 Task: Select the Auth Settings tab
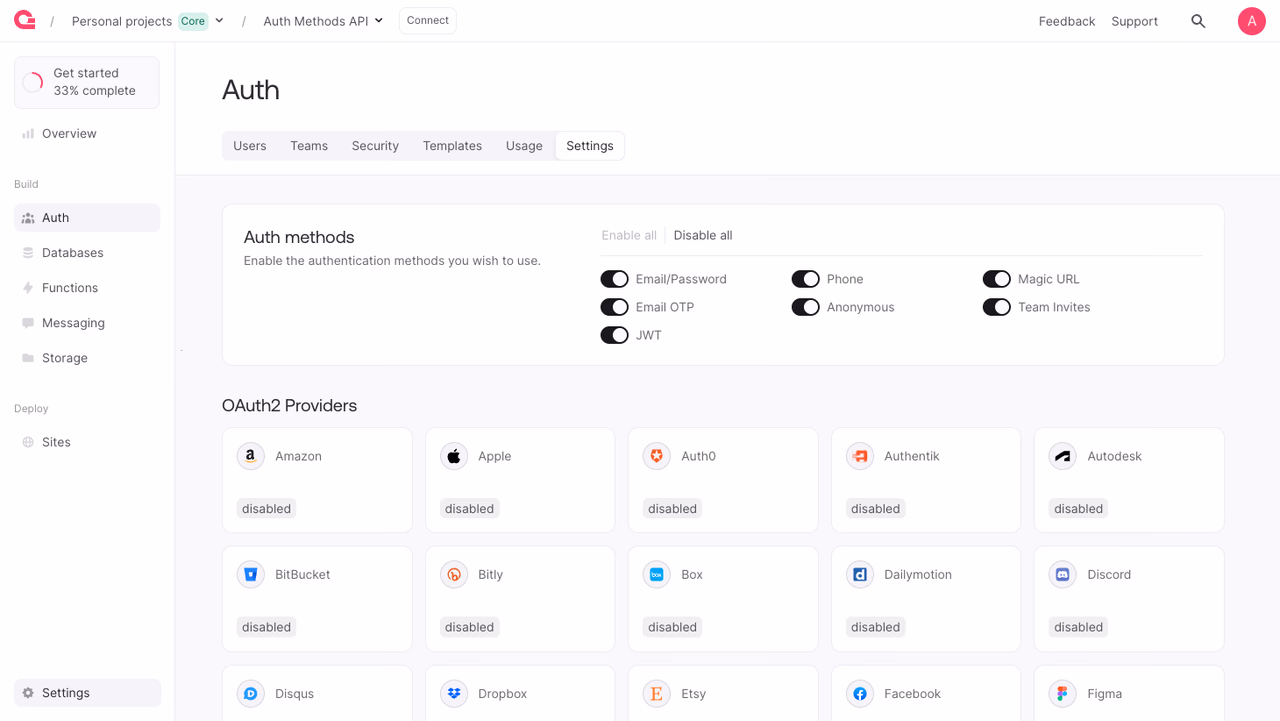(590, 146)
